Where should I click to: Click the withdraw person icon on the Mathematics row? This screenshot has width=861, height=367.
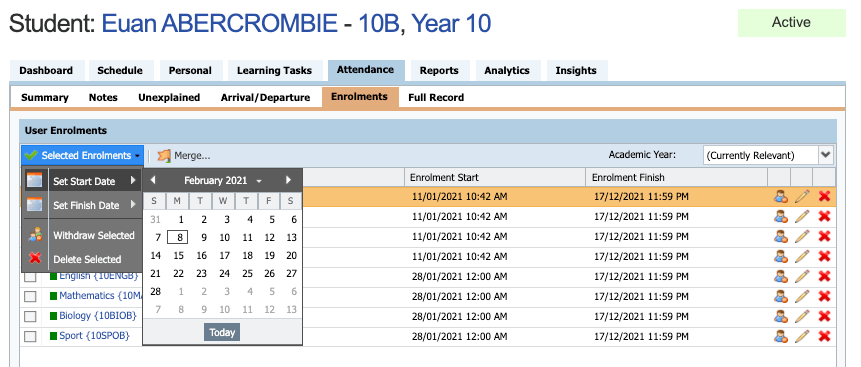780,296
